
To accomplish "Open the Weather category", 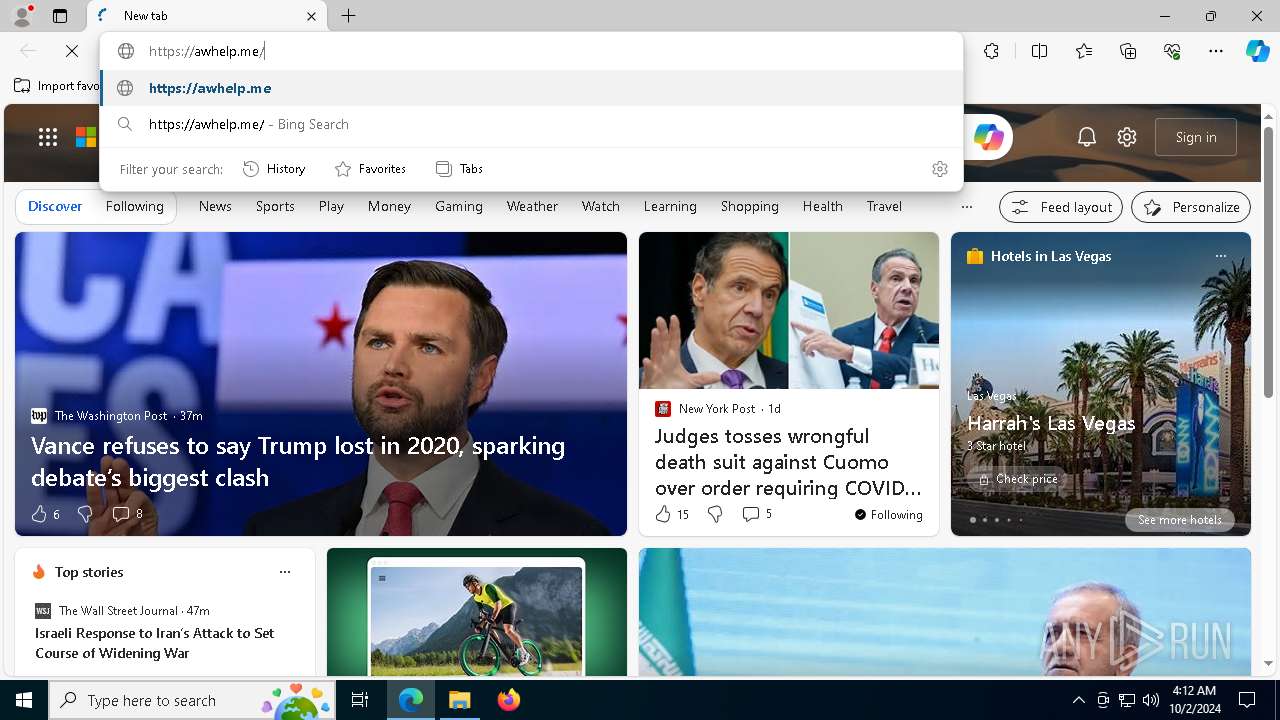I will [532, 206].
